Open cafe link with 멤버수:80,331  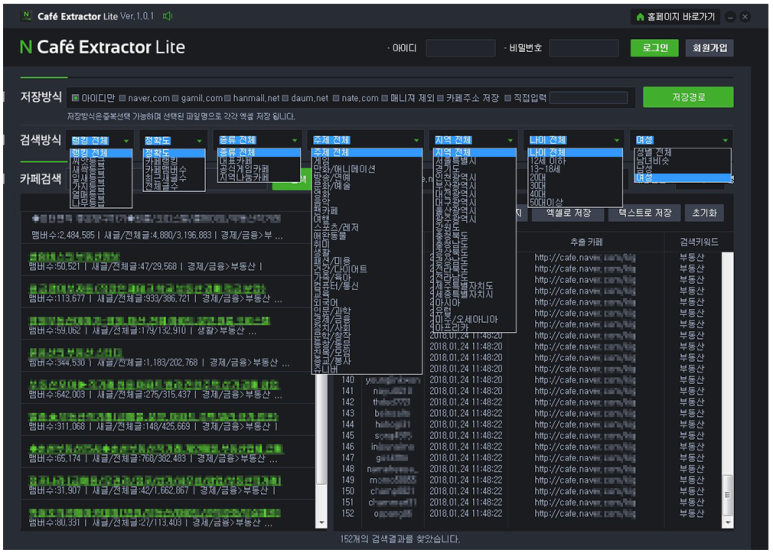(x=155, y=513)
